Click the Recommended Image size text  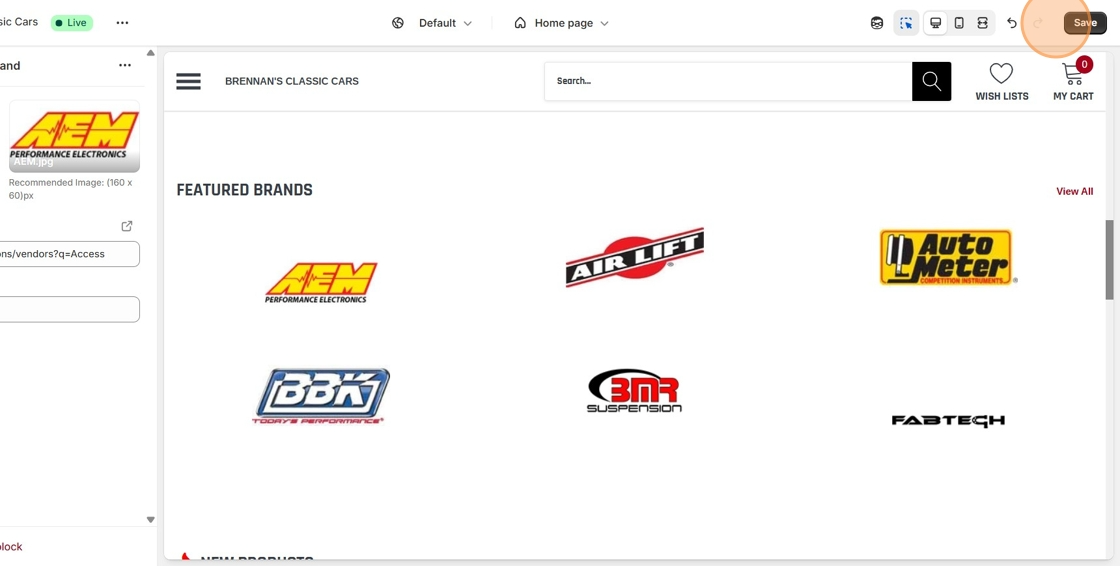[70, 189]
